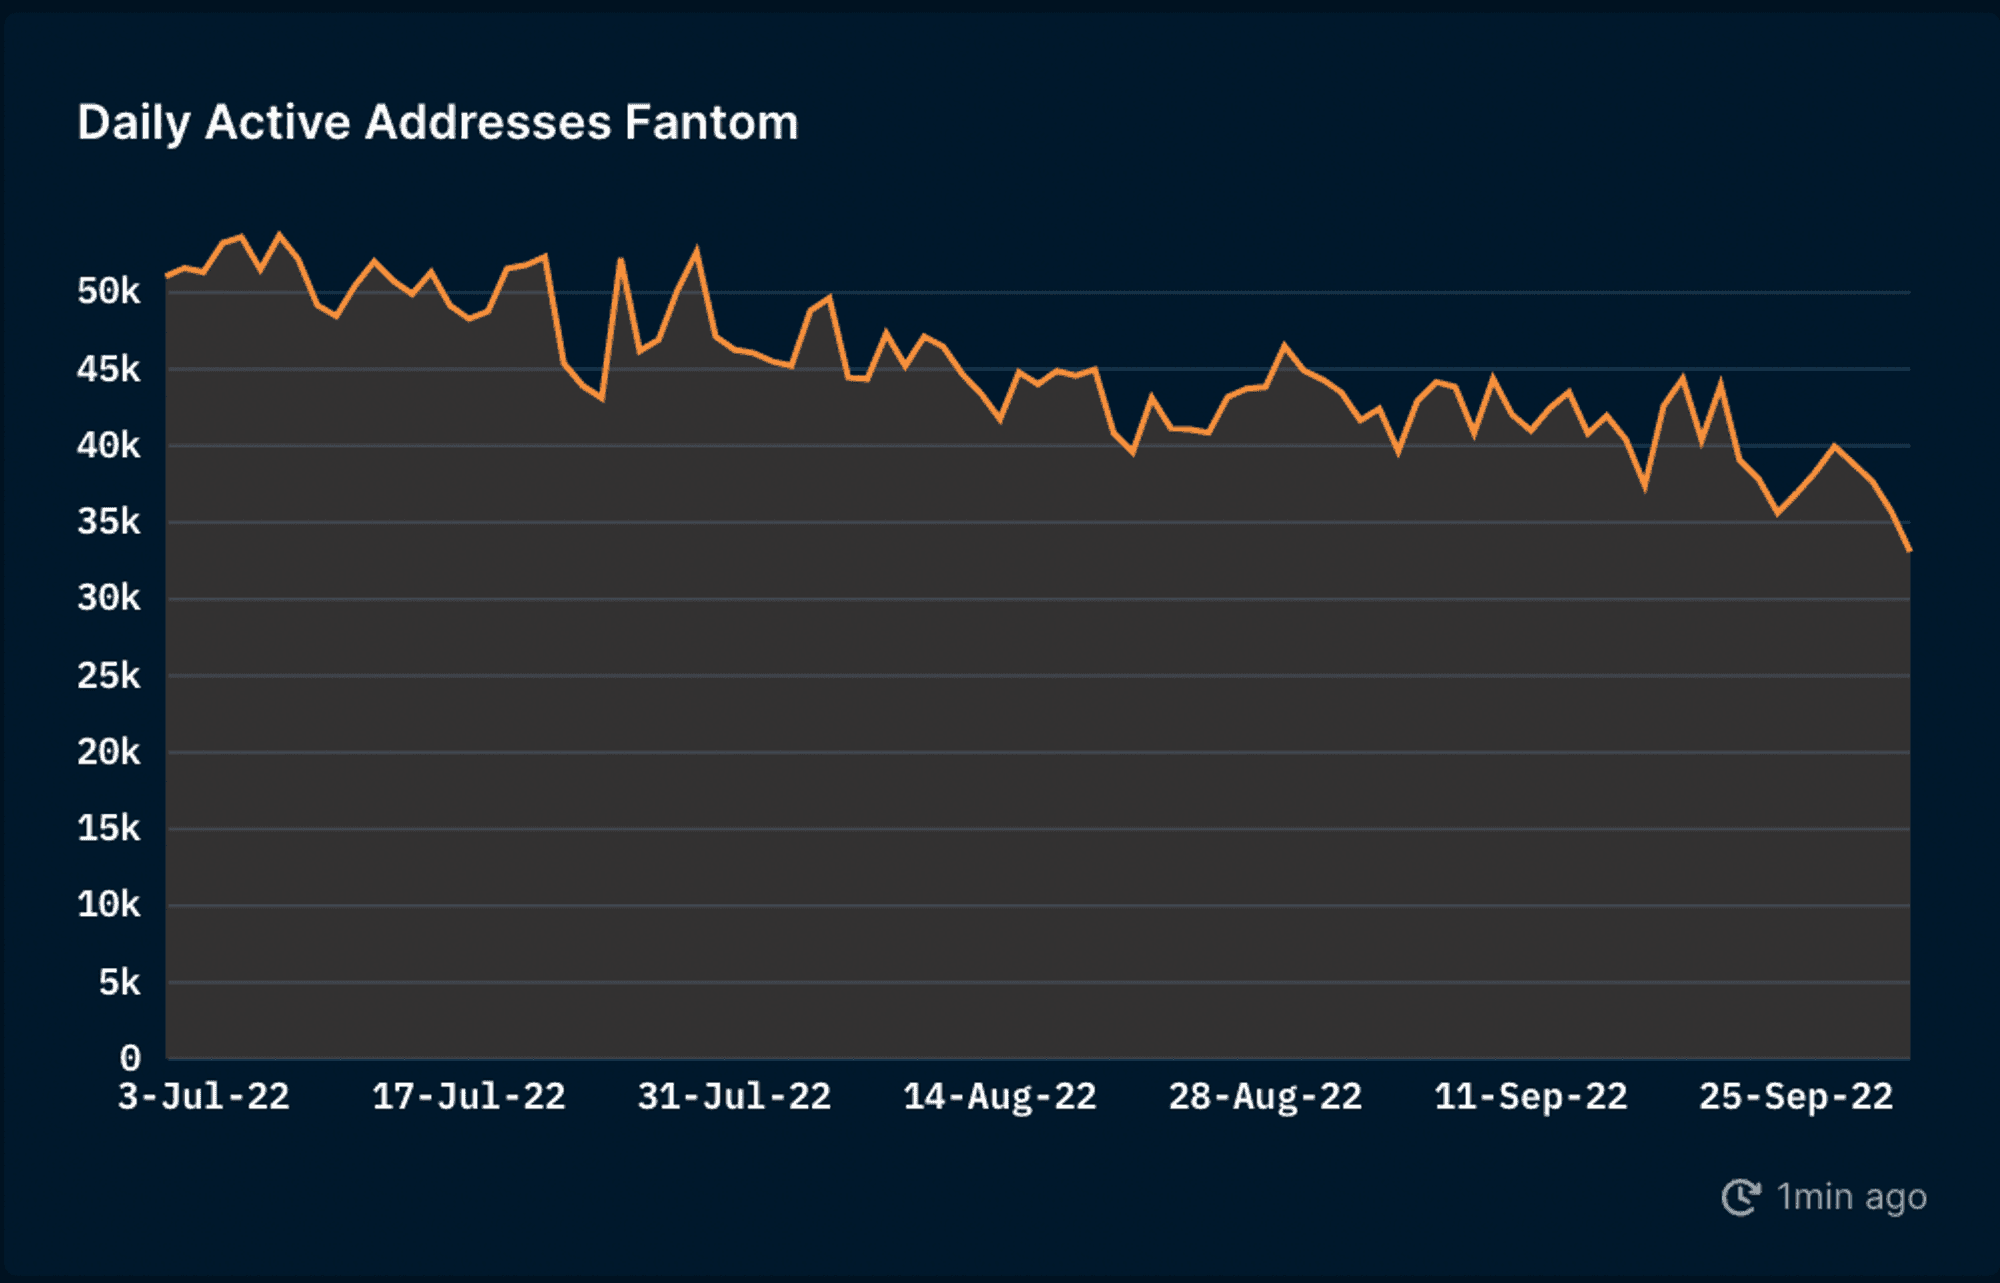Click the 40k y-axis label
This screenshot has height=1283, width=2000.
(x=109, y=445)
